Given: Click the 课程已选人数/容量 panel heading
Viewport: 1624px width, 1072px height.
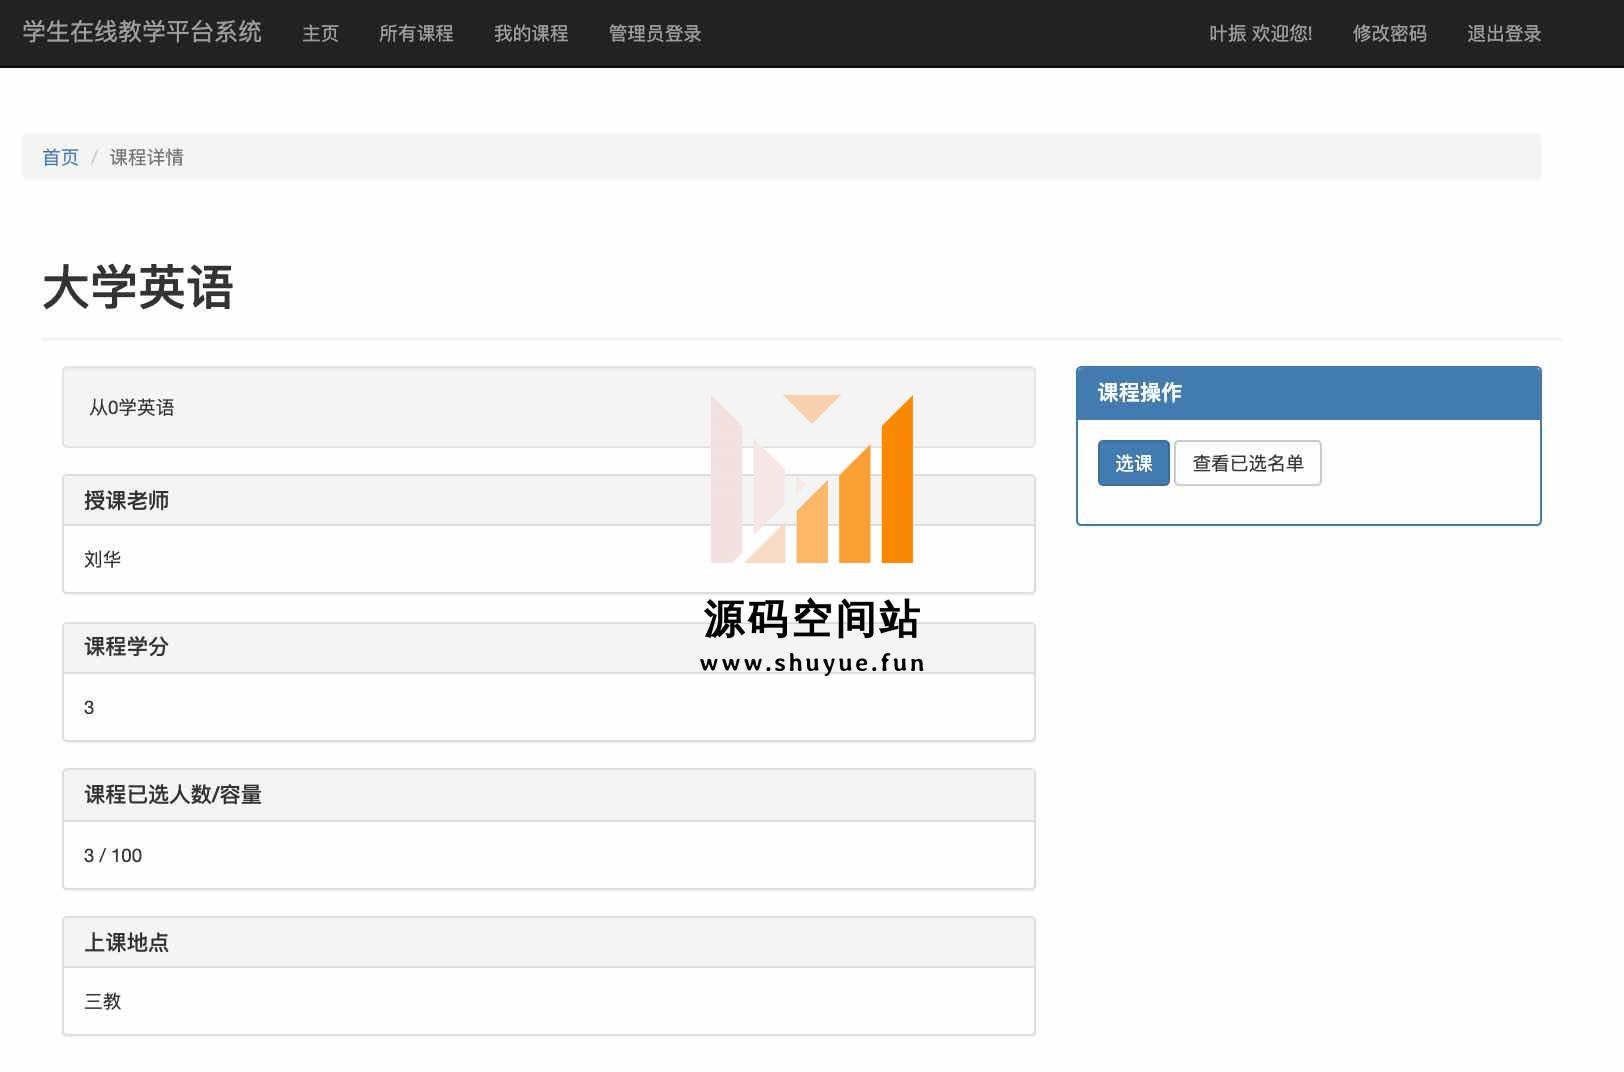Looking at the screenshot, I should coord(173,794).
